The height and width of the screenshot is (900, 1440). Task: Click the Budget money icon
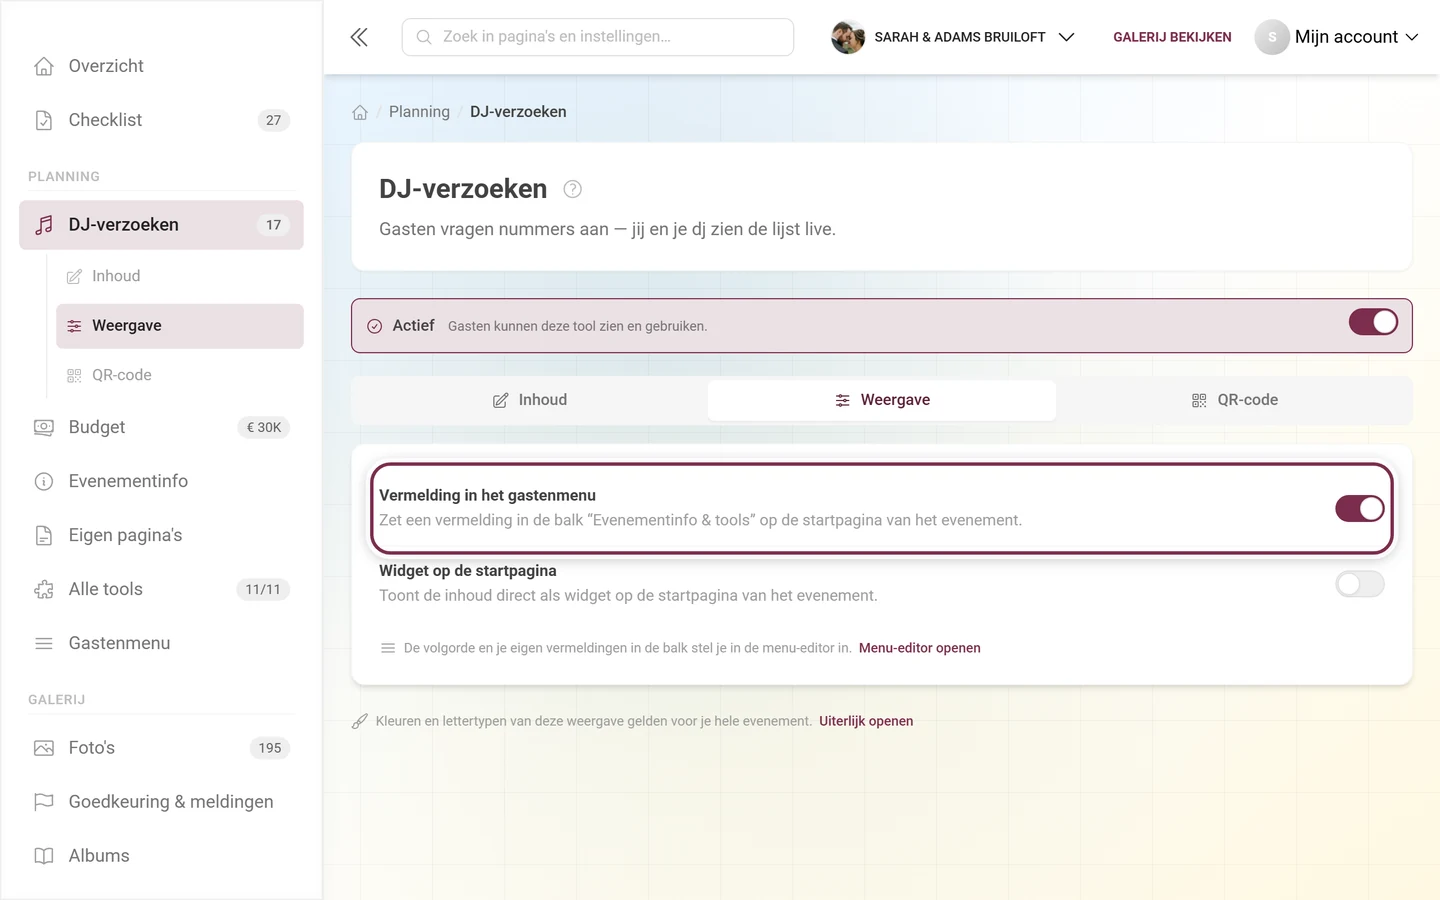point(44,427)
